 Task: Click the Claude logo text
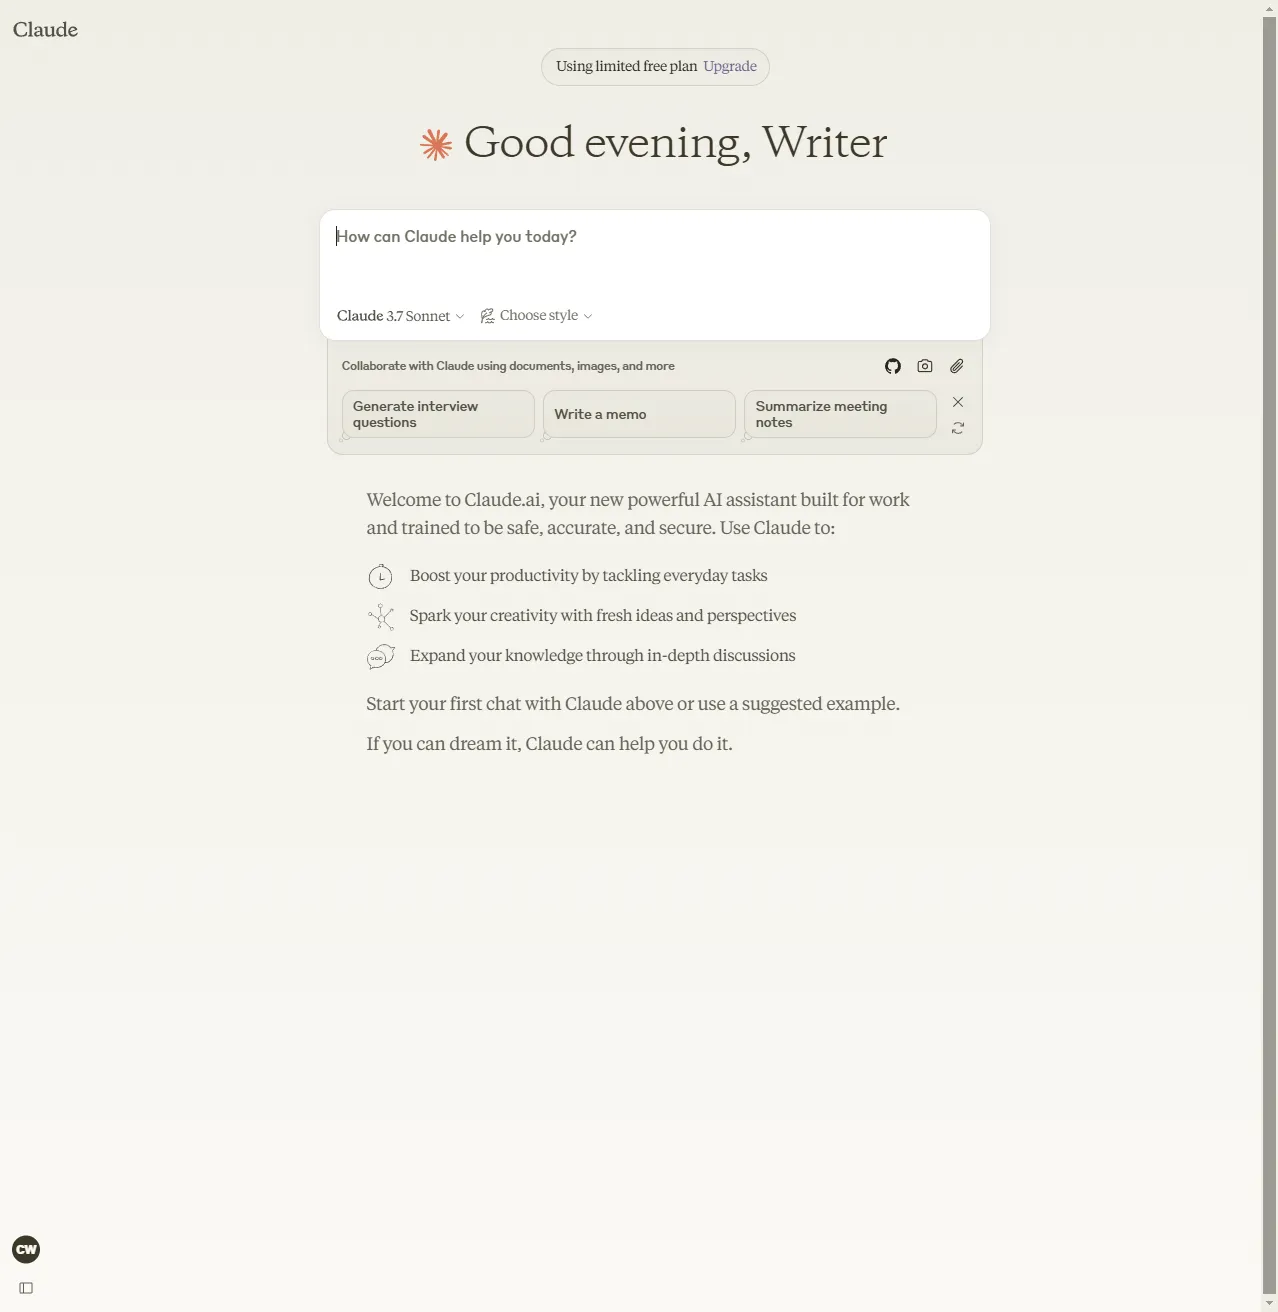[45, 30]
